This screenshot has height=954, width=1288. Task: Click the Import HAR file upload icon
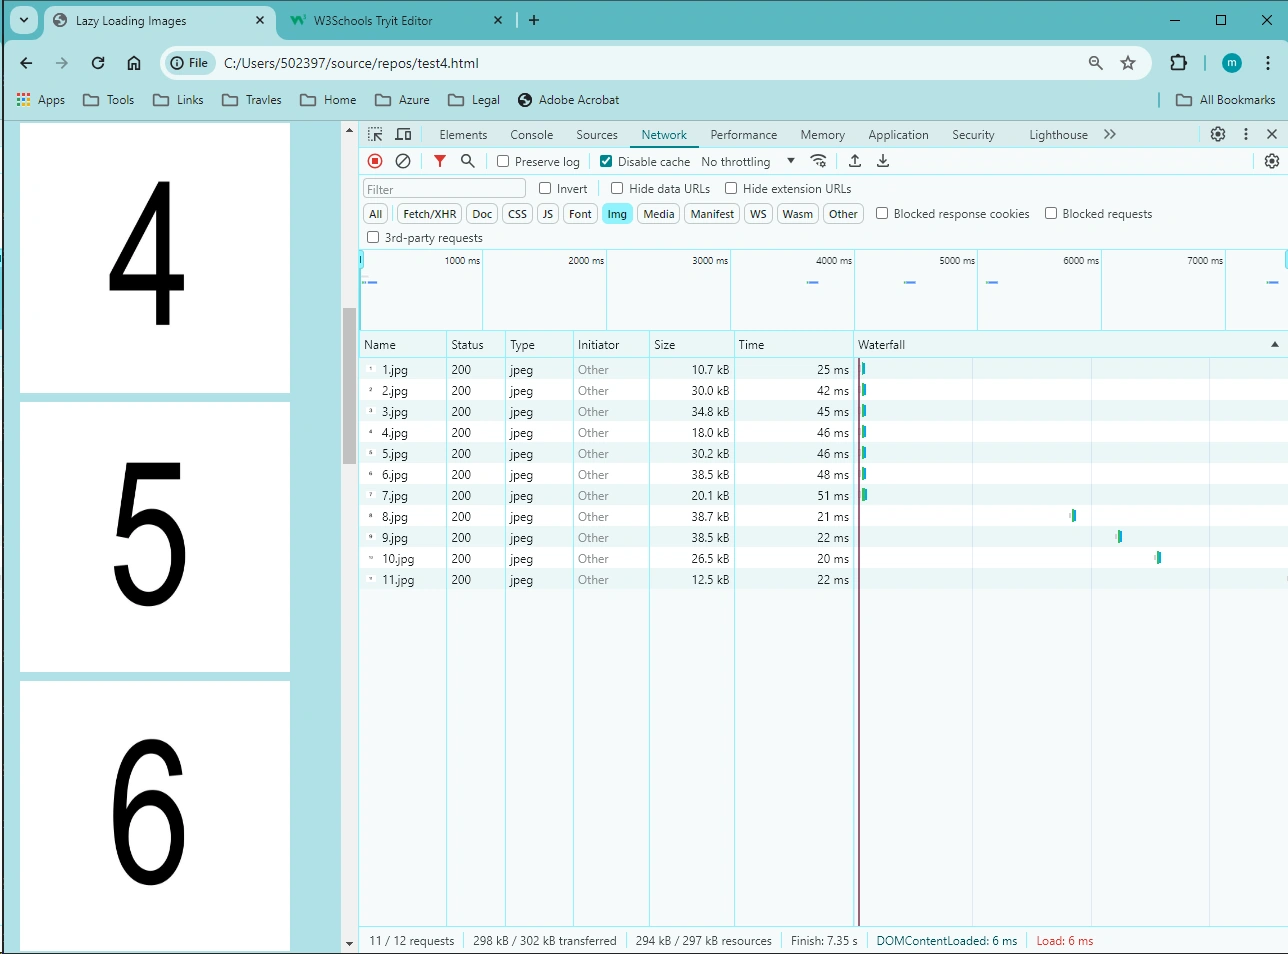(x=855, y=161)
